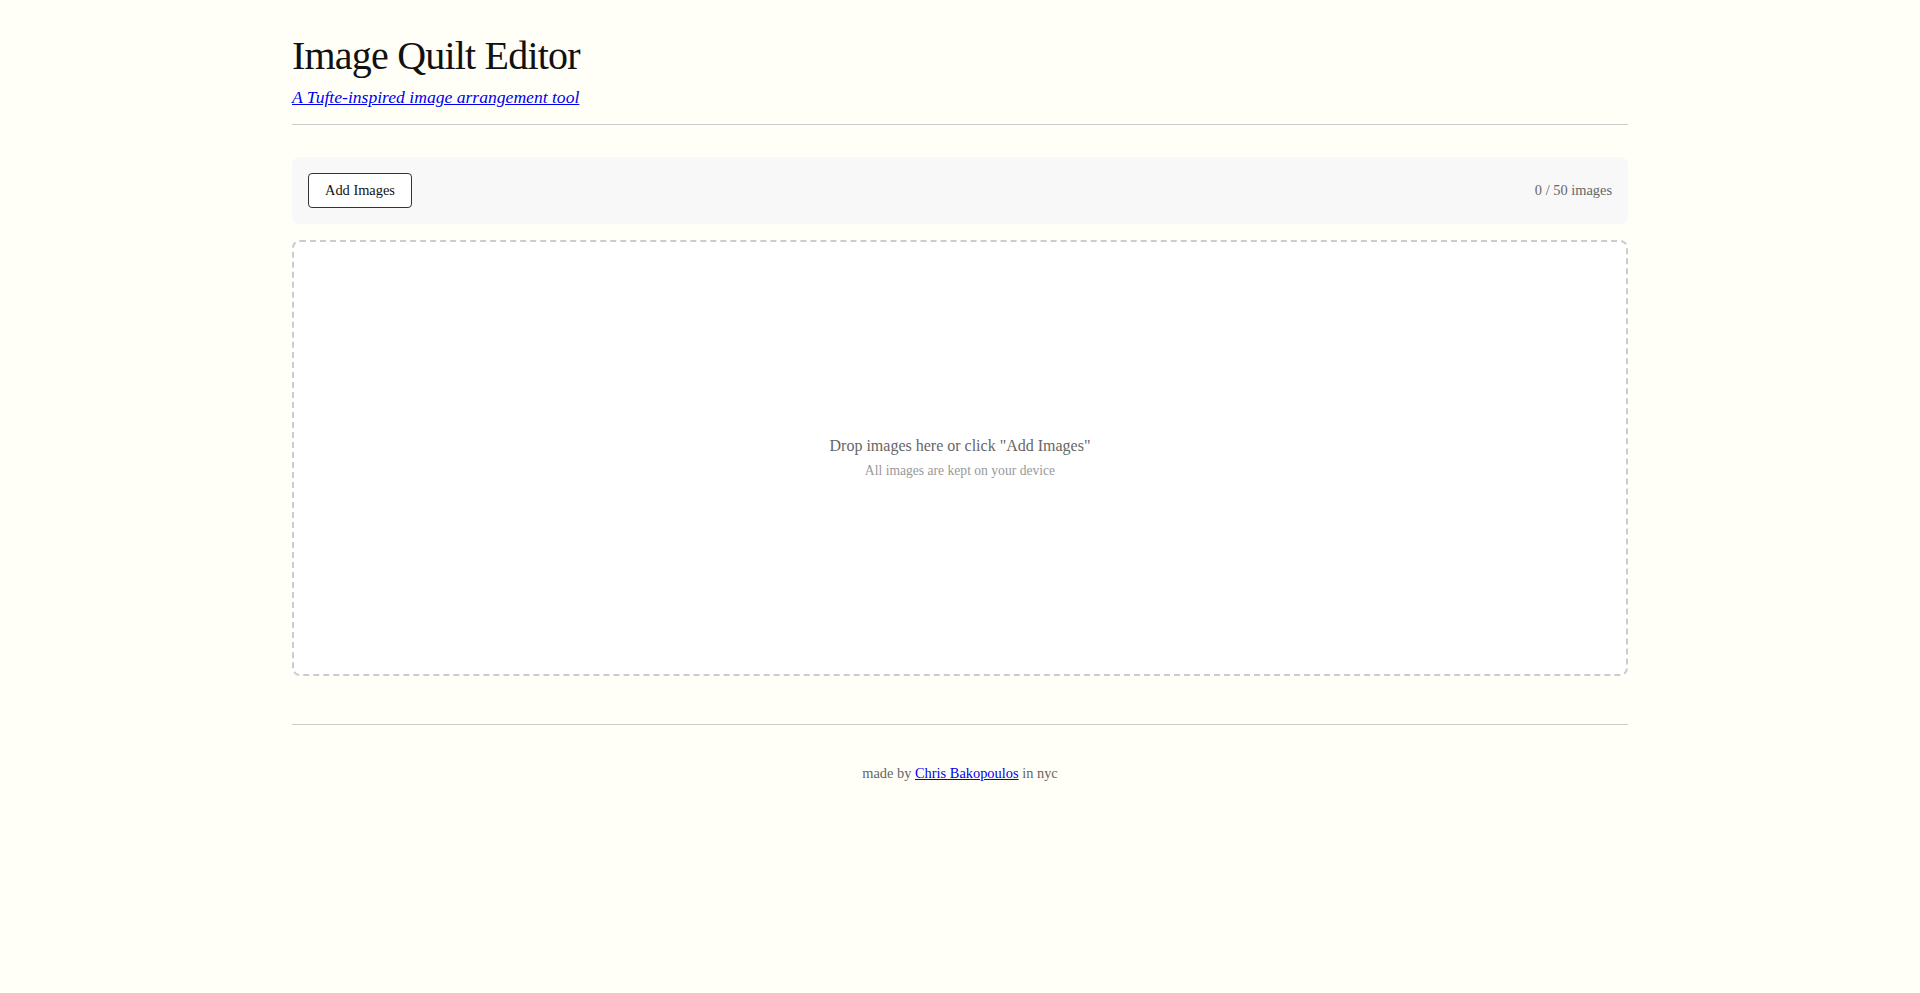Click the "Drop images here" prompt text

[960, 446]
